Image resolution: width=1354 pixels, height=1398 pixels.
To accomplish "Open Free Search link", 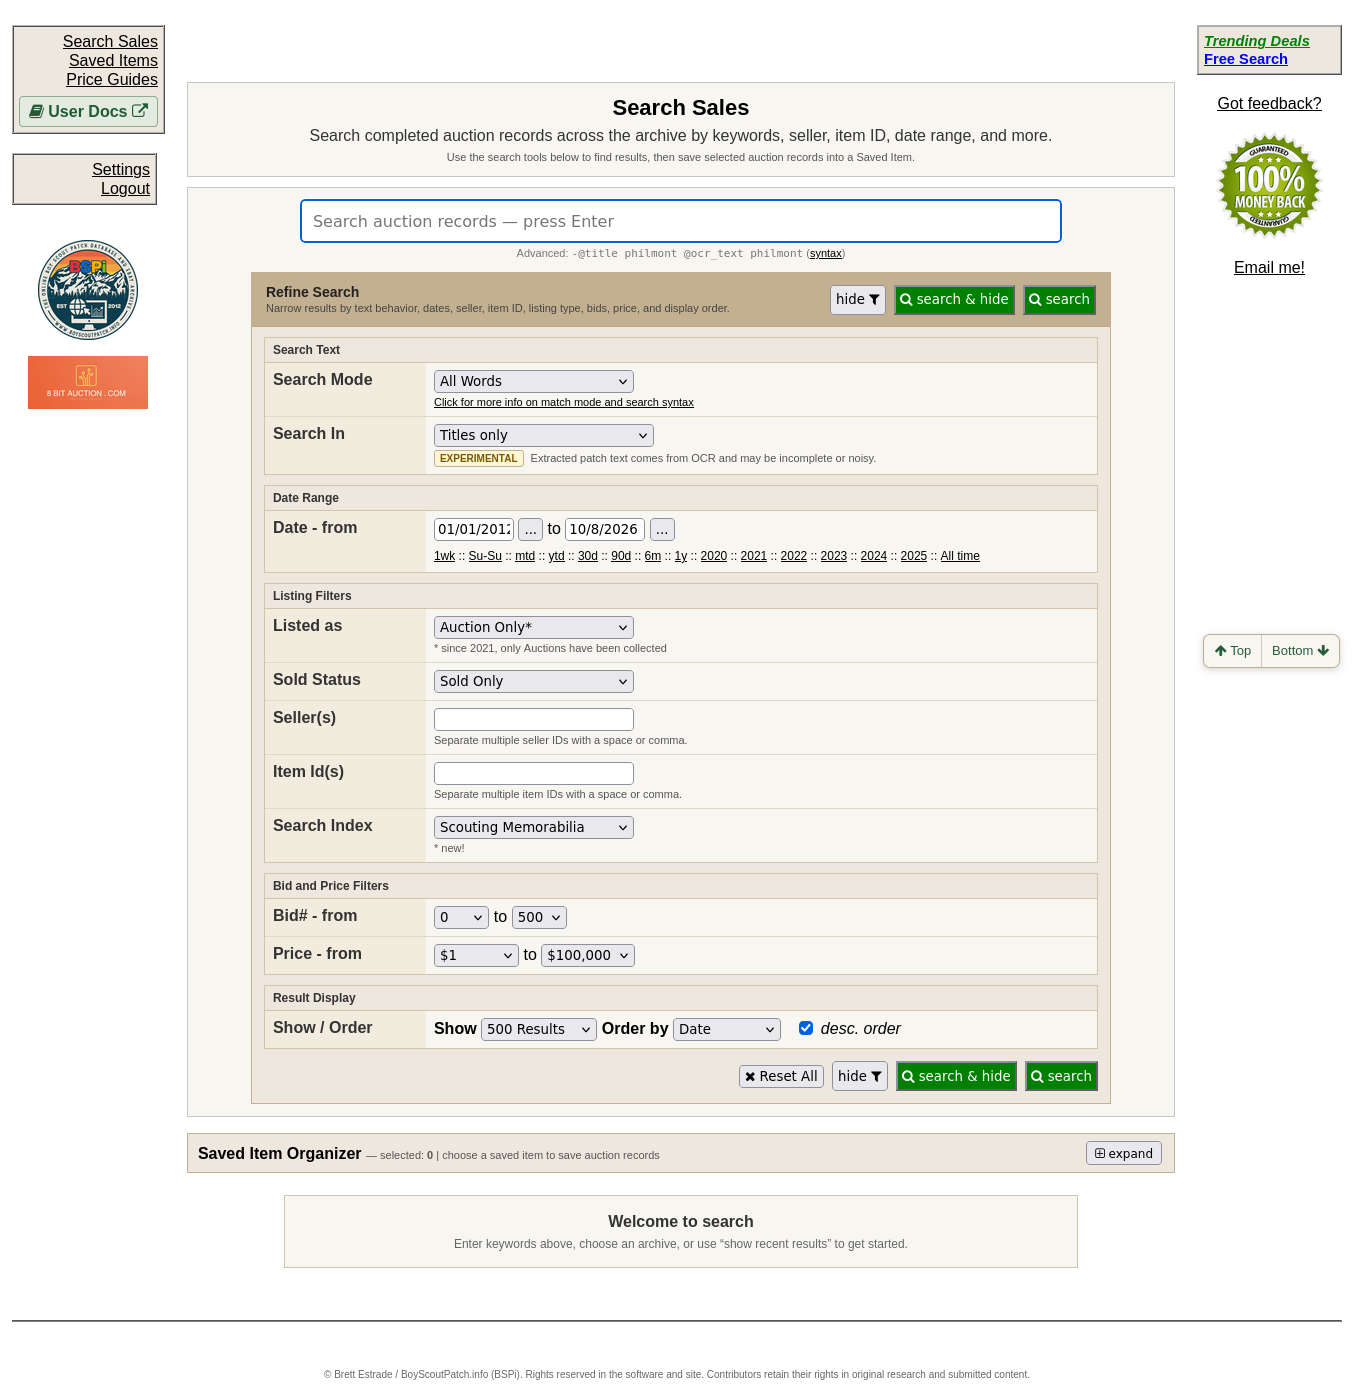I will tap(1246, 59).
